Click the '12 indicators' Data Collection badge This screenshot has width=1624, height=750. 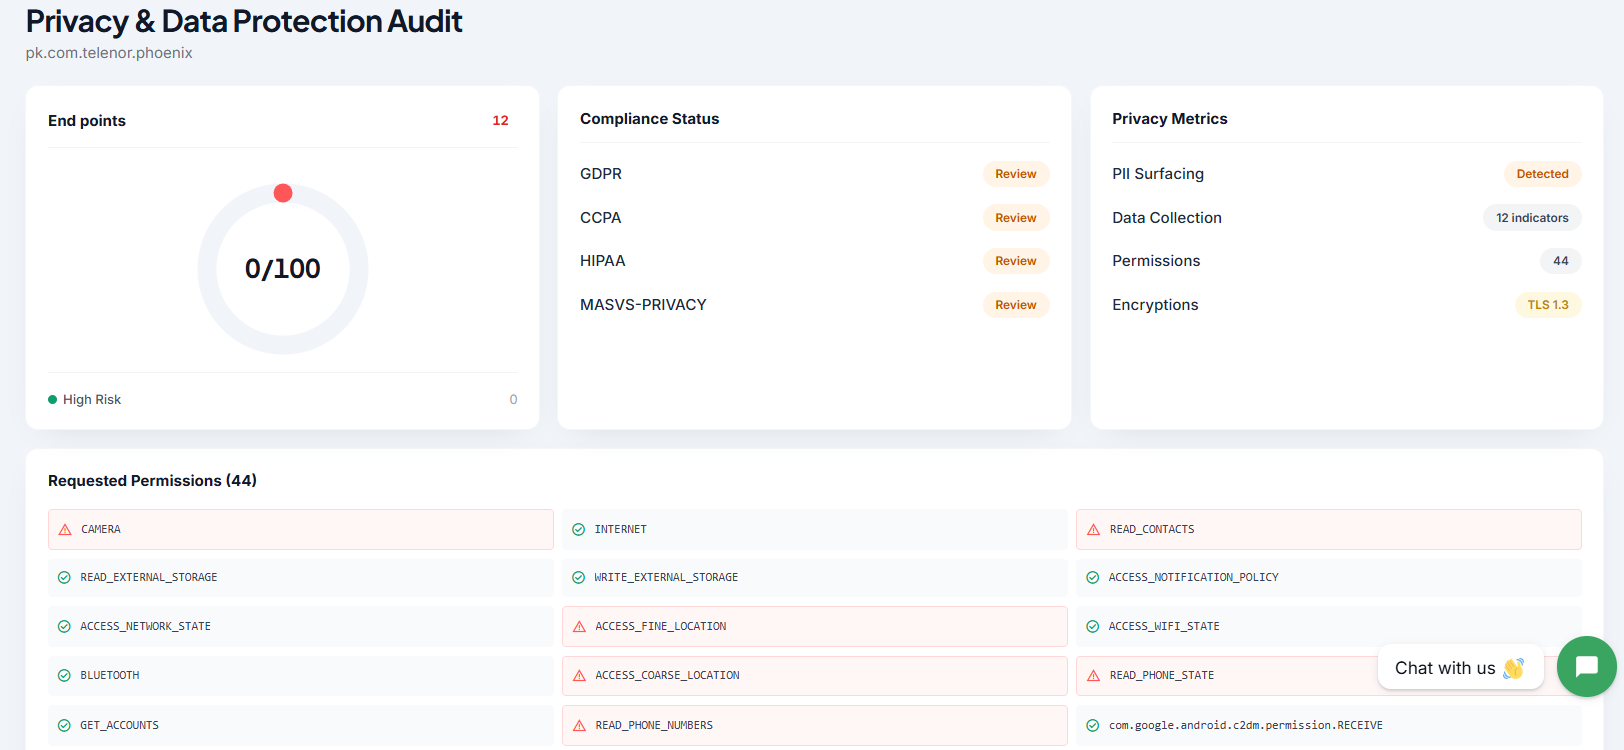[x=1532, y=218]
